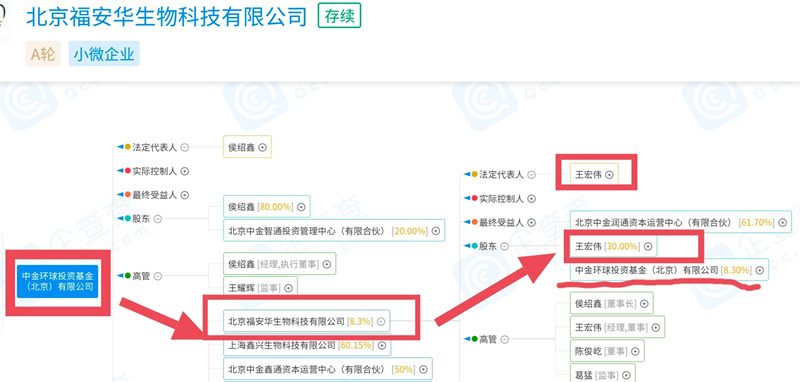Expand 王宏伟 30.00% shareholder node
The height and width of the screenshot is (382, 800).
(x=648, y=246)
